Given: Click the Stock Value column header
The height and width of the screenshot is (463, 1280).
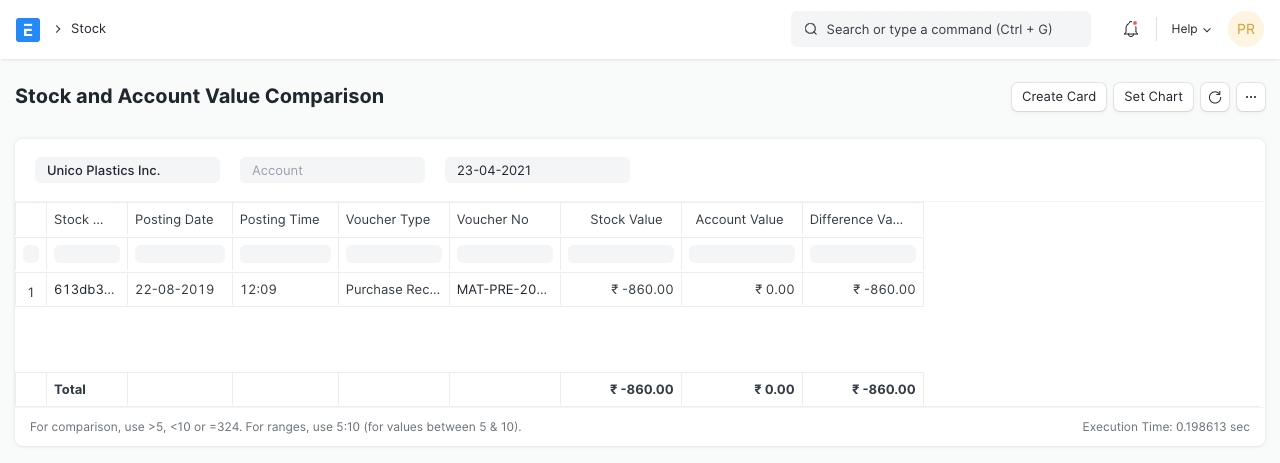Looking at the screenshot, I should pos(625,220).
